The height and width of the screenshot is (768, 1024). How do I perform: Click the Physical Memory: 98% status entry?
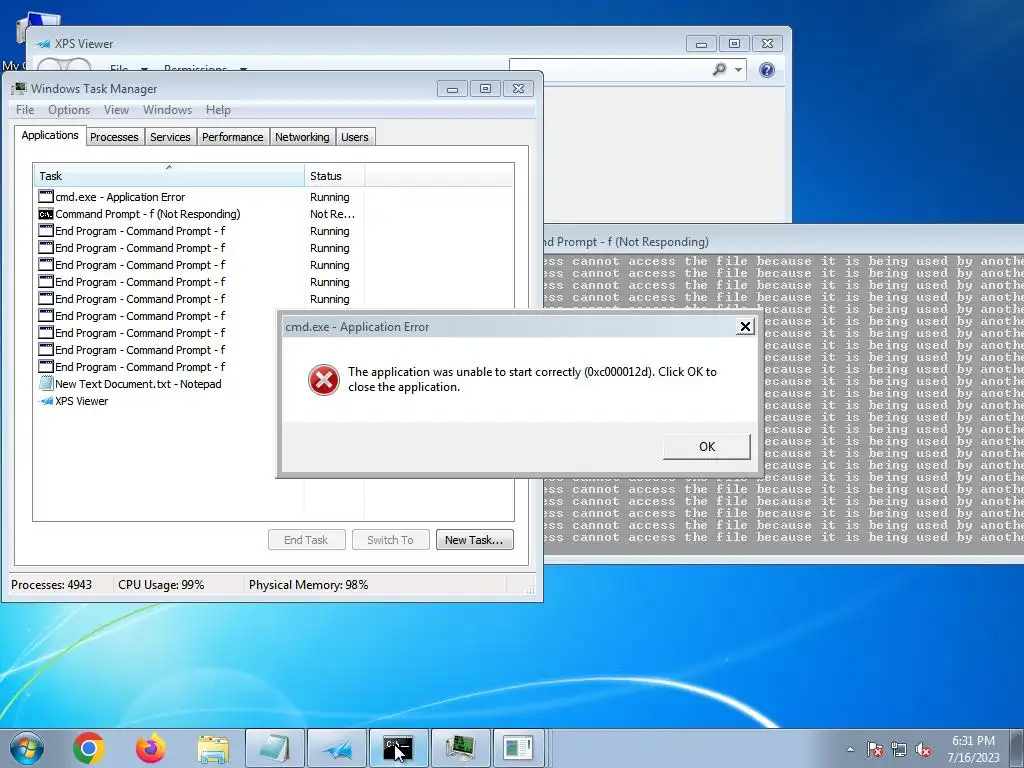(x=308, y=585)
